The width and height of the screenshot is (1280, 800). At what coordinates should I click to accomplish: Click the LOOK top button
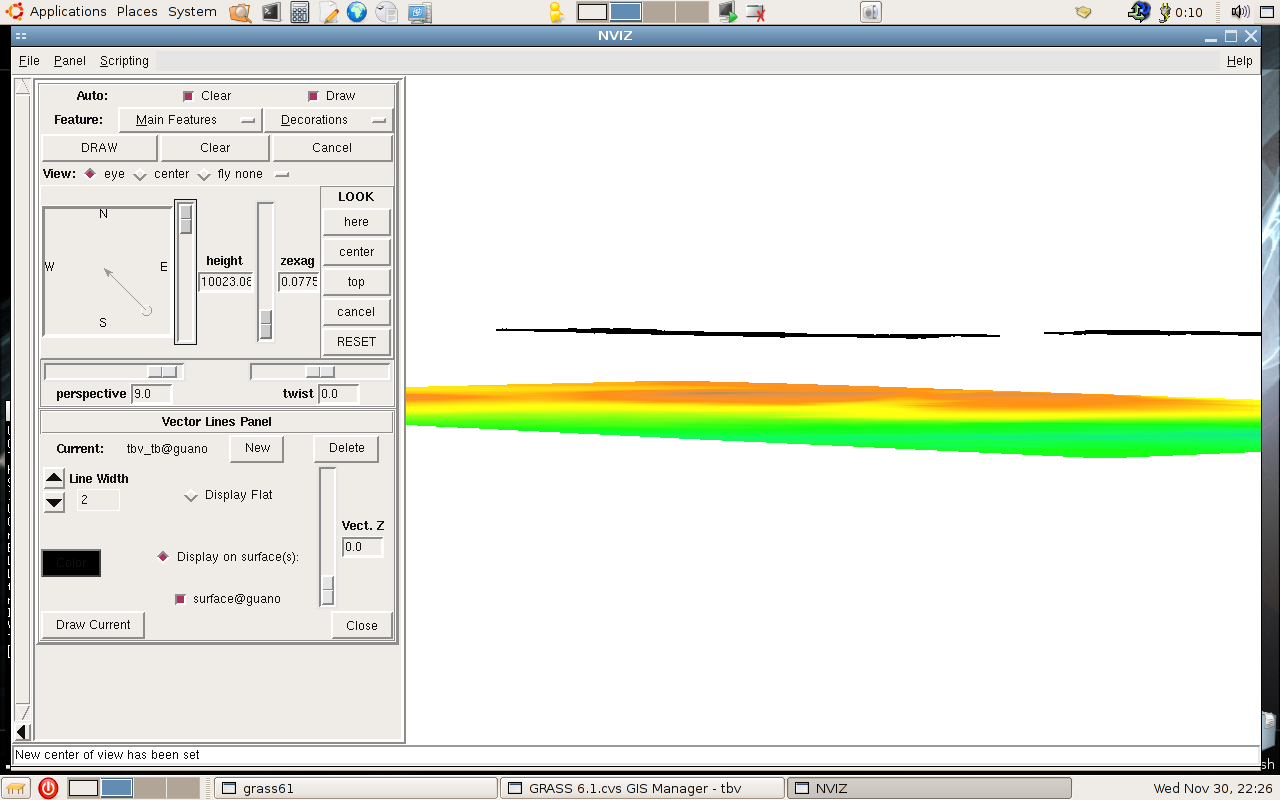tap(356, 282)
